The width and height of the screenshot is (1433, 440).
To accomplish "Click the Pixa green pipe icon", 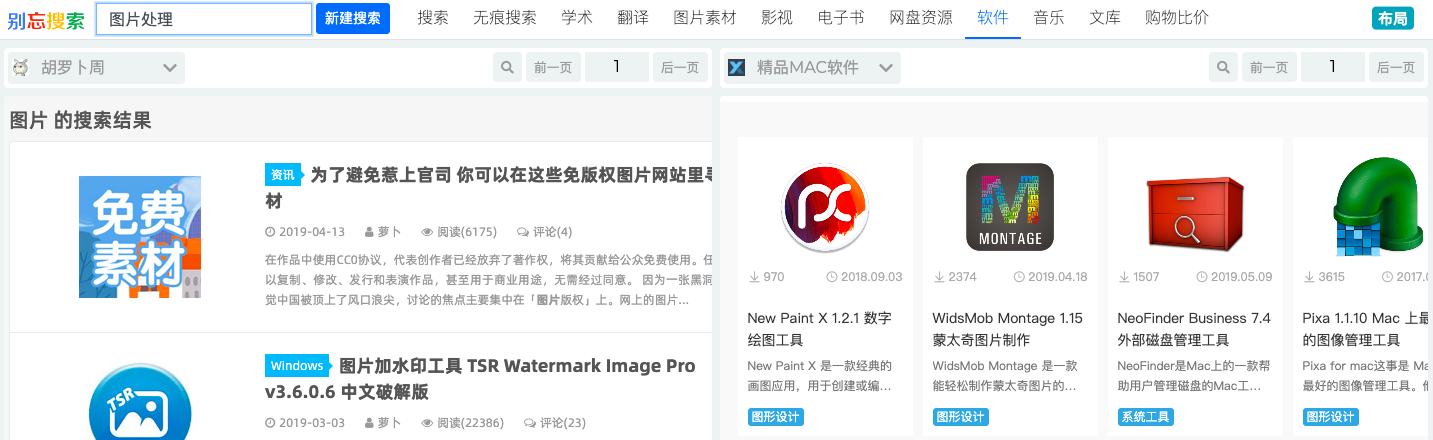I will pos(1378,207).
